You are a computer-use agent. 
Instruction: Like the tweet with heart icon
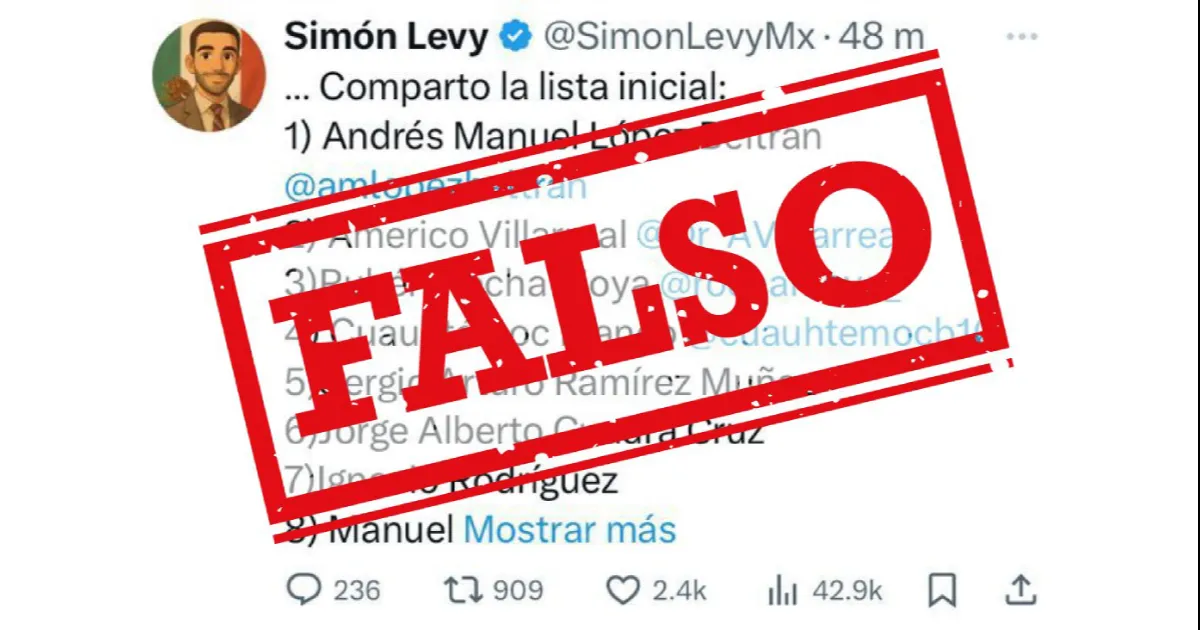623,591
